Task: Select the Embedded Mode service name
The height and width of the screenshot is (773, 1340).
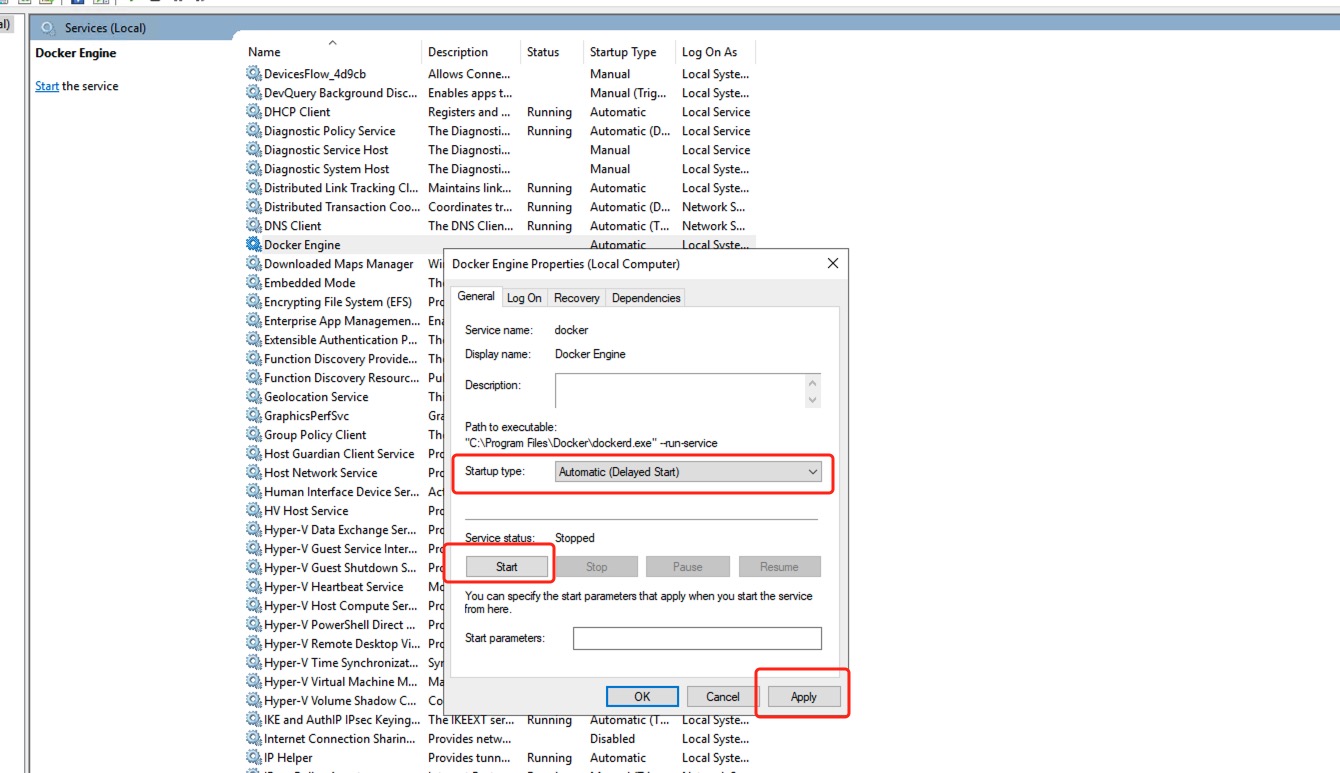Action: (310, 283)
